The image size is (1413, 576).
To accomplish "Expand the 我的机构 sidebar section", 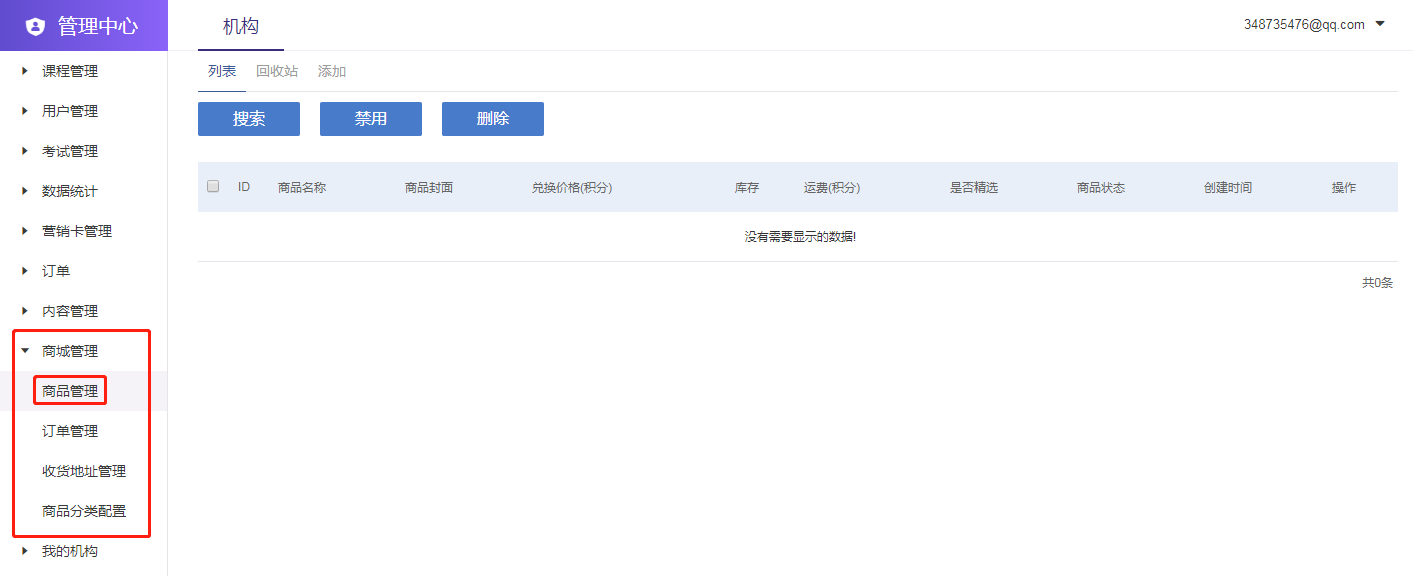I will click(x=69, y=551).
